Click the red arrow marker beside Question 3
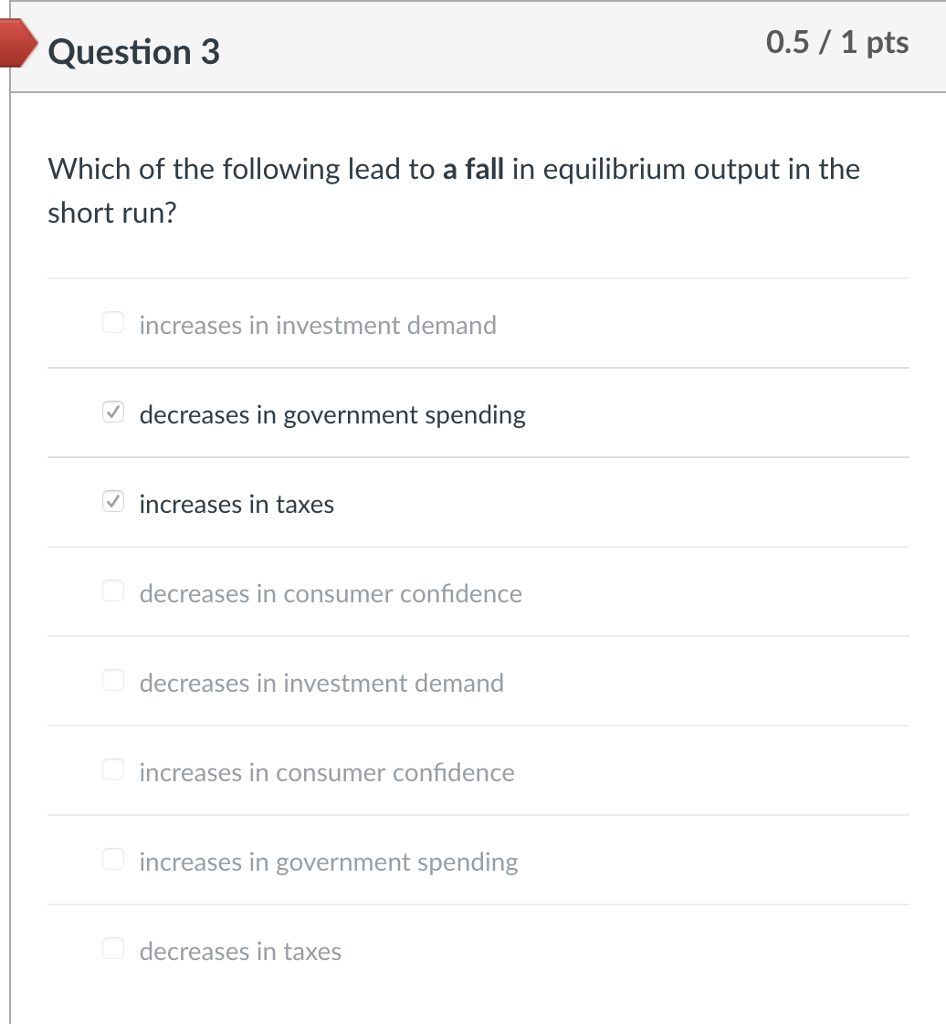946x1024 pixels. [x=17, y=45]
